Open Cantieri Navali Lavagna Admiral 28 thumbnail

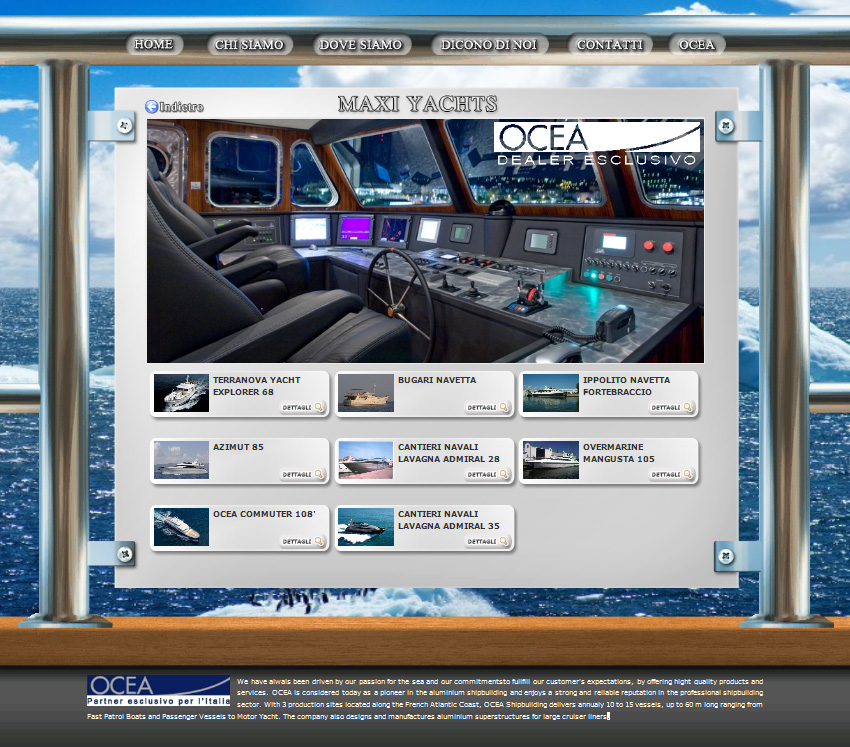tap(366, 460)
